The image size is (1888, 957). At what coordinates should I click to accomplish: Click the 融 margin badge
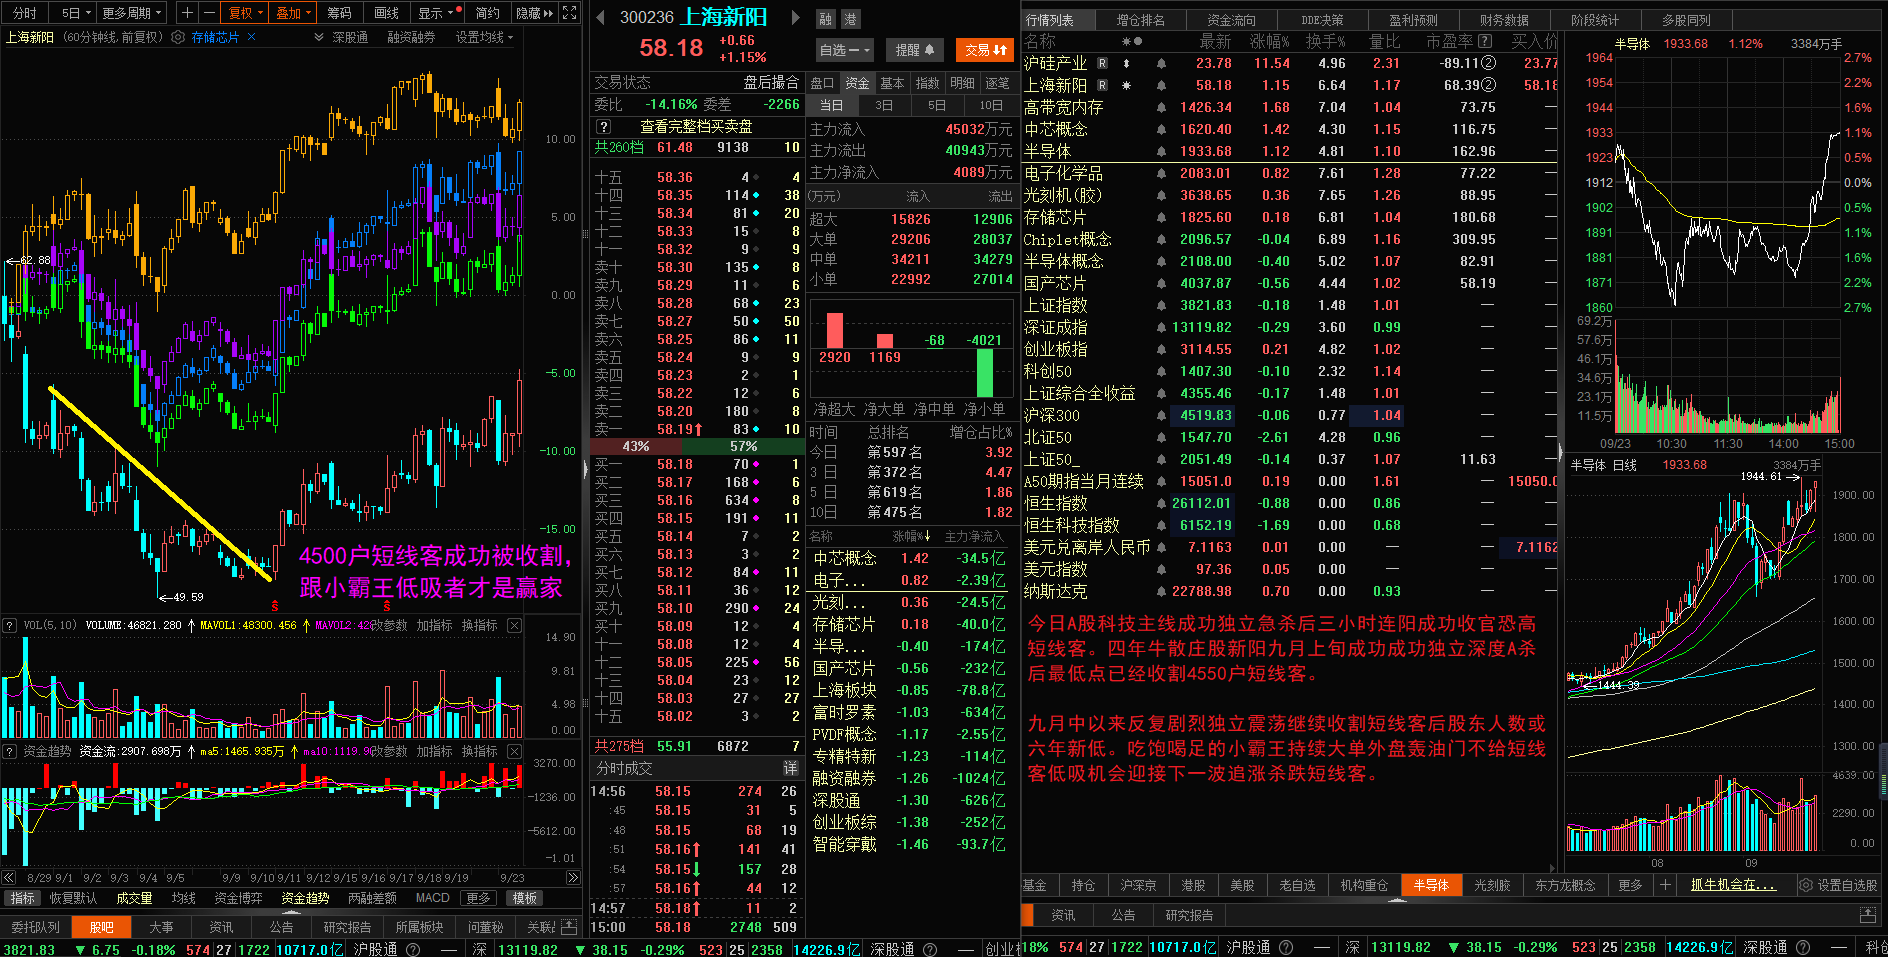pos(826,19)
